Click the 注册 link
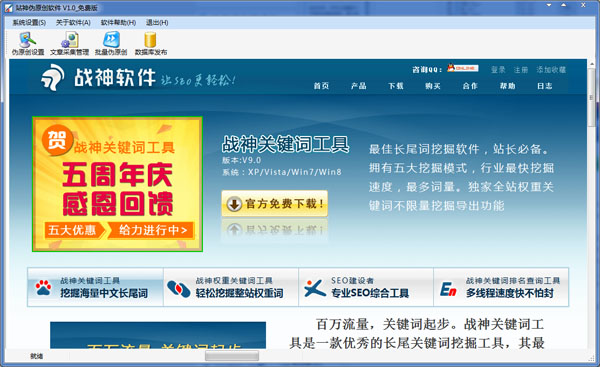Viewport: 600px width, 367px height. click(521, 70)
